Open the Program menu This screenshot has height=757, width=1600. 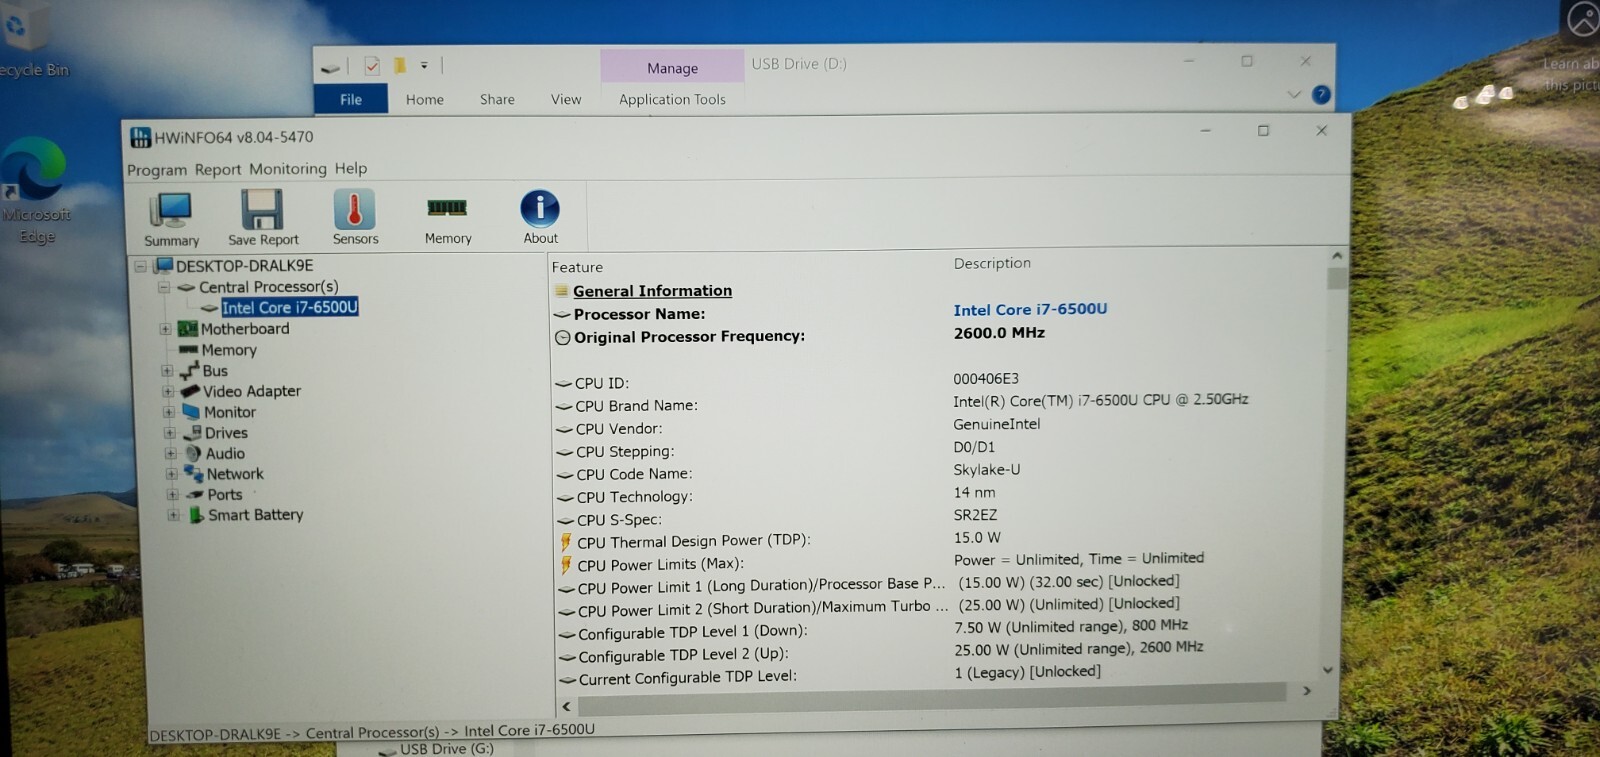pyautogui.click(x=156, y=170)
